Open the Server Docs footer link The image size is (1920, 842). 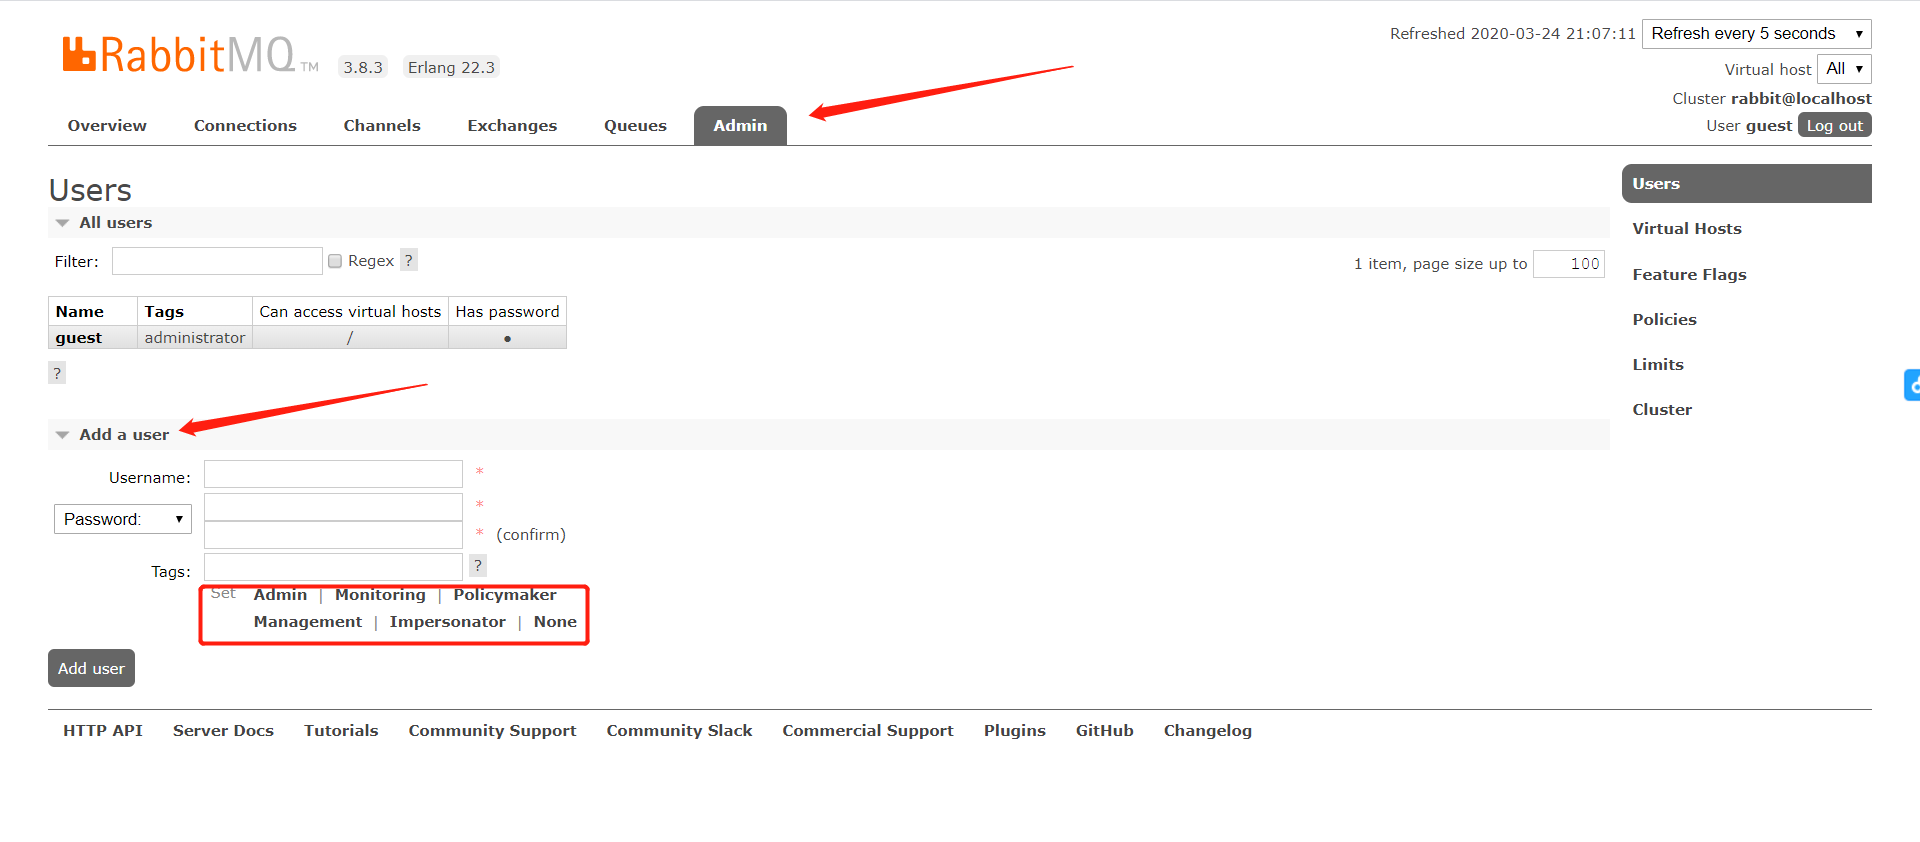[x=223, y=731]
